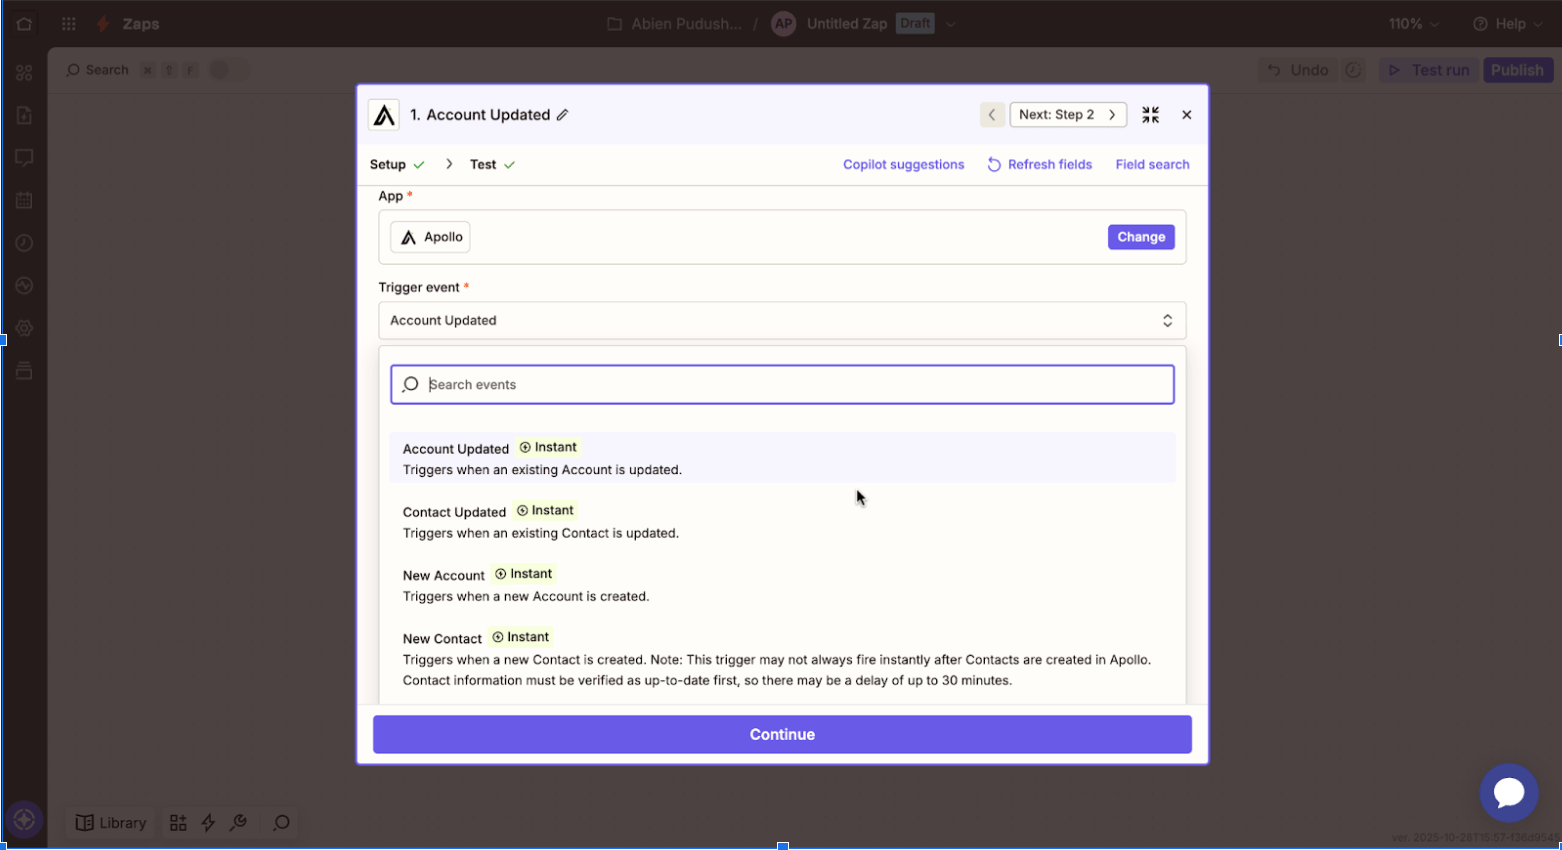Open the Abien Pudush folder breadcrumb
1562x850 pixels.
(675, 24)
